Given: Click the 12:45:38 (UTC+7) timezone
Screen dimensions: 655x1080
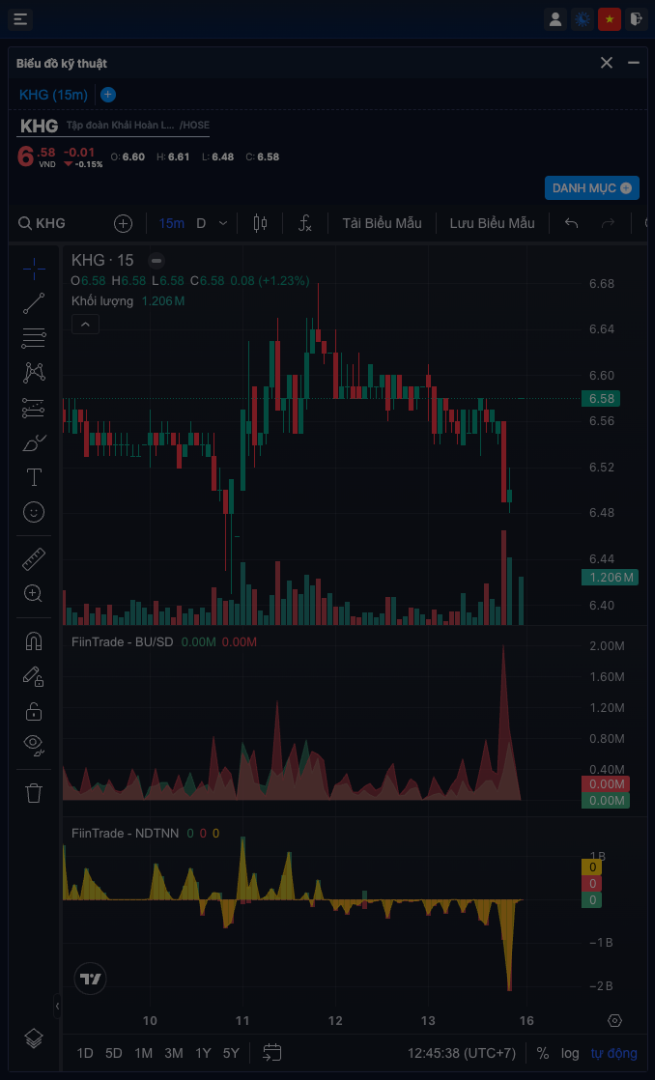Looking at the screenshot, I should [x=461, y=1053].
